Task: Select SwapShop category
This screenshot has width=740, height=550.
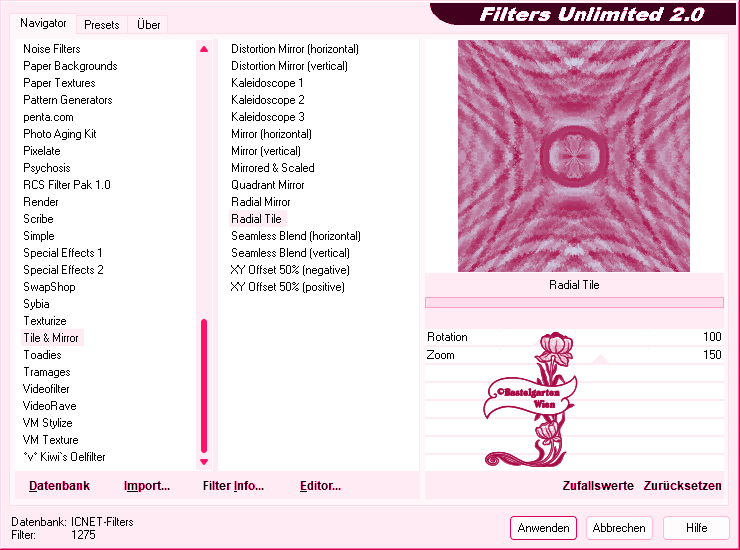Action: [x=49, y=287]
